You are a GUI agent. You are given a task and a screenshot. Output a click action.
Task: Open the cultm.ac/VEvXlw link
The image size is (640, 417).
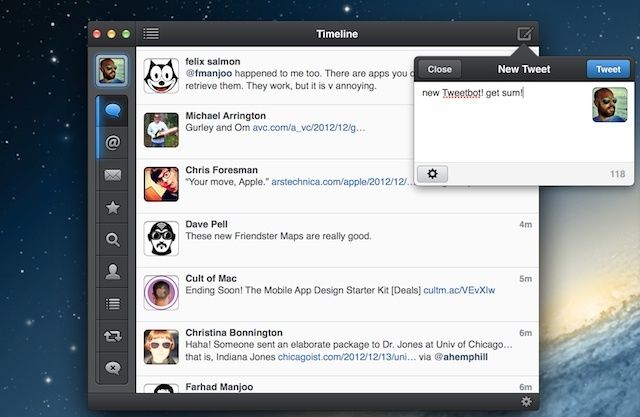point(459,290)
